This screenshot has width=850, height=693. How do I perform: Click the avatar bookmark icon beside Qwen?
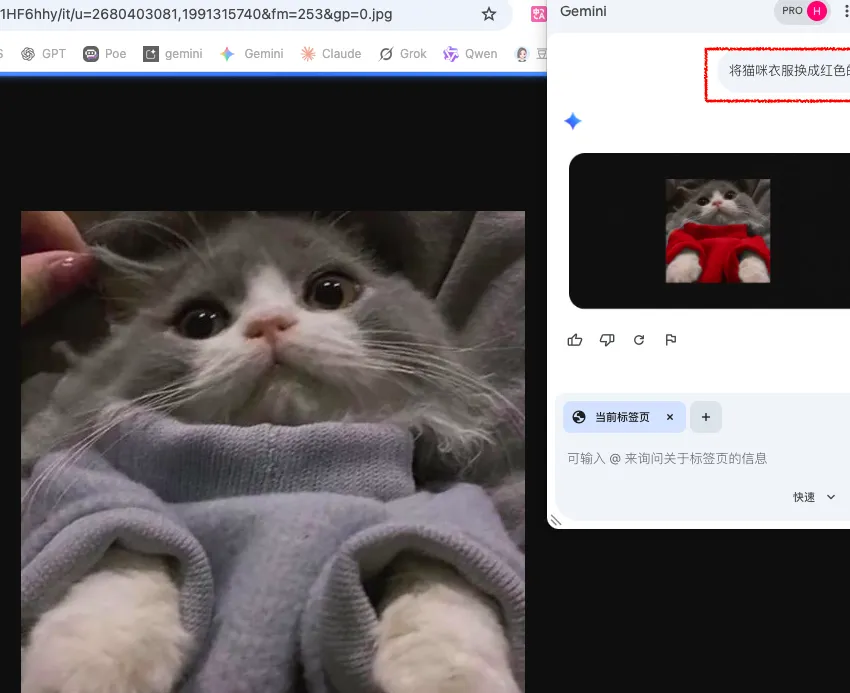522,54
